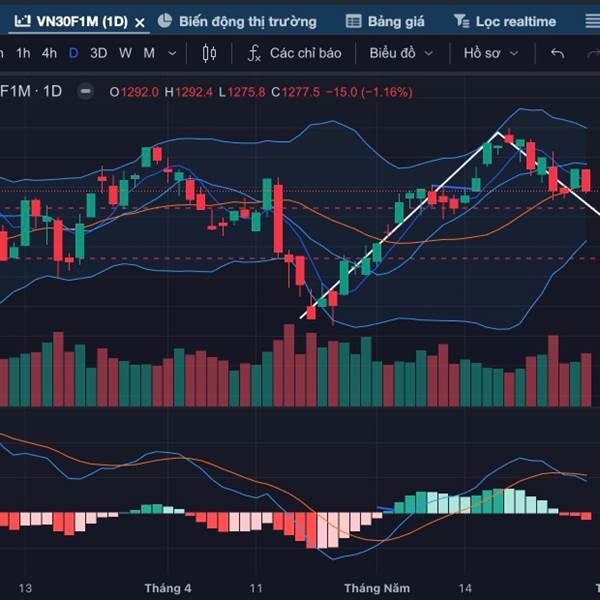This screenshot has width=600, height=600.
Task: Click the undo arrow
Action: pyautogui.click(x=557, y=53)
